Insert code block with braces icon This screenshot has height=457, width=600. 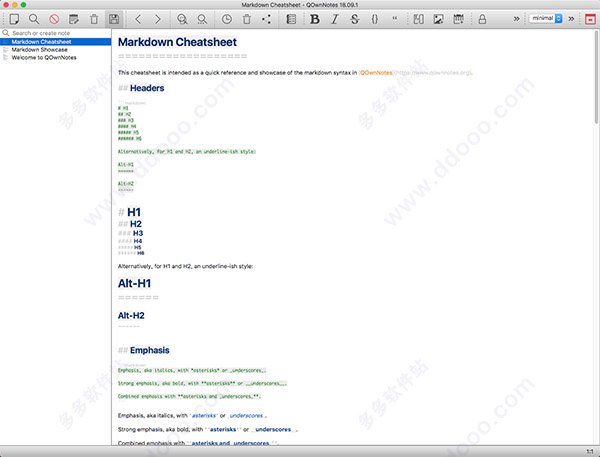click(x=375, y=19)
